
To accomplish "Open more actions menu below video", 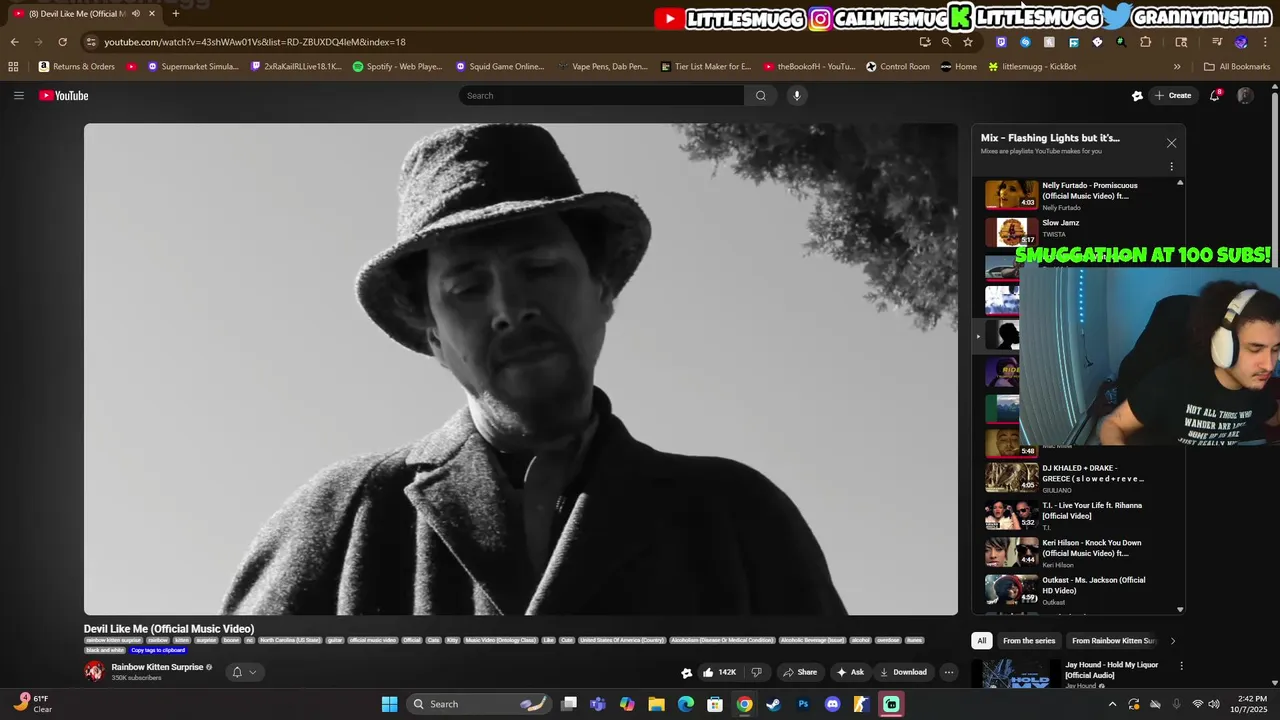I will click(949, 672).
